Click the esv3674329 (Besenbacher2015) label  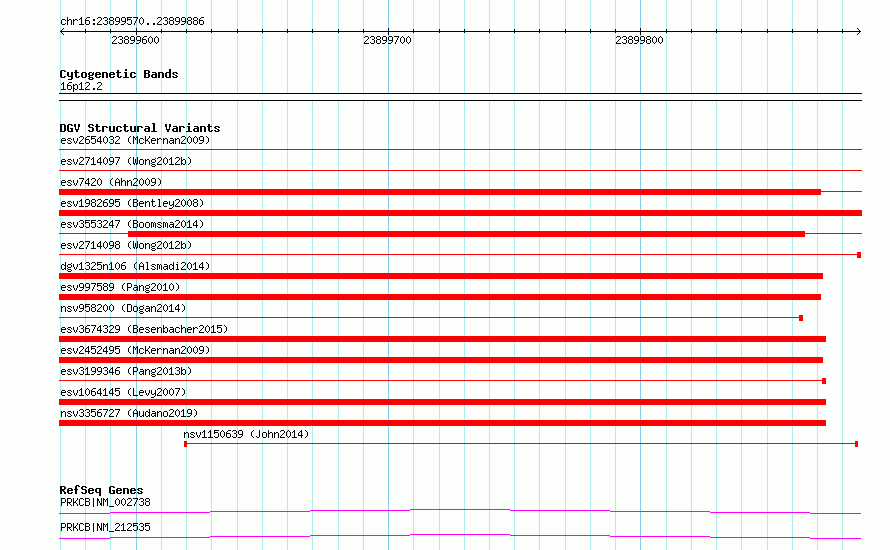144,329
